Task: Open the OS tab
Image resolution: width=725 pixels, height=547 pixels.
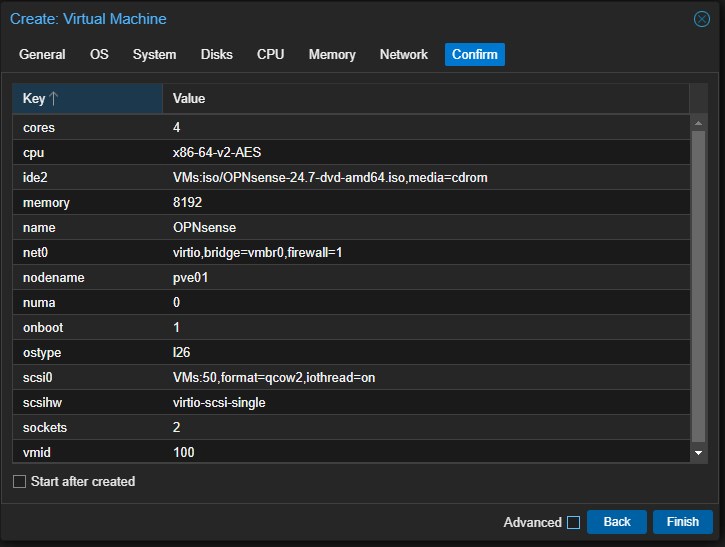Action: click(99, 55)
